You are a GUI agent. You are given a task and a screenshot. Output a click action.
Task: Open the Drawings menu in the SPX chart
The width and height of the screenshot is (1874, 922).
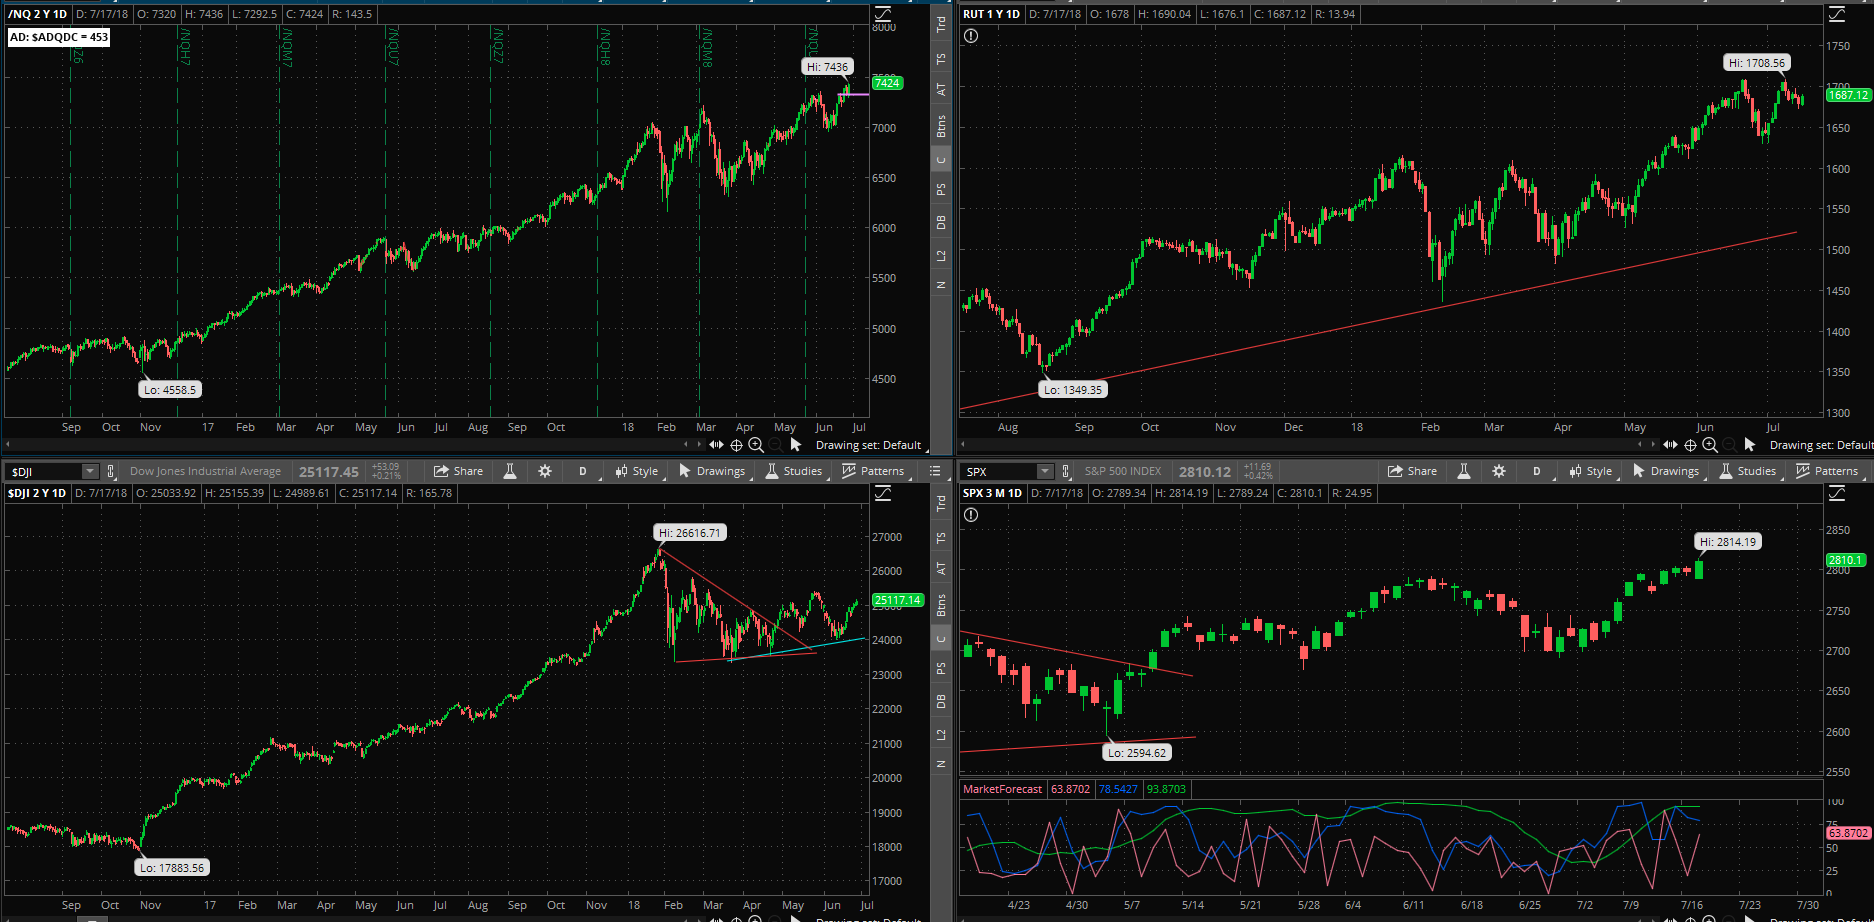(1666, 471)
